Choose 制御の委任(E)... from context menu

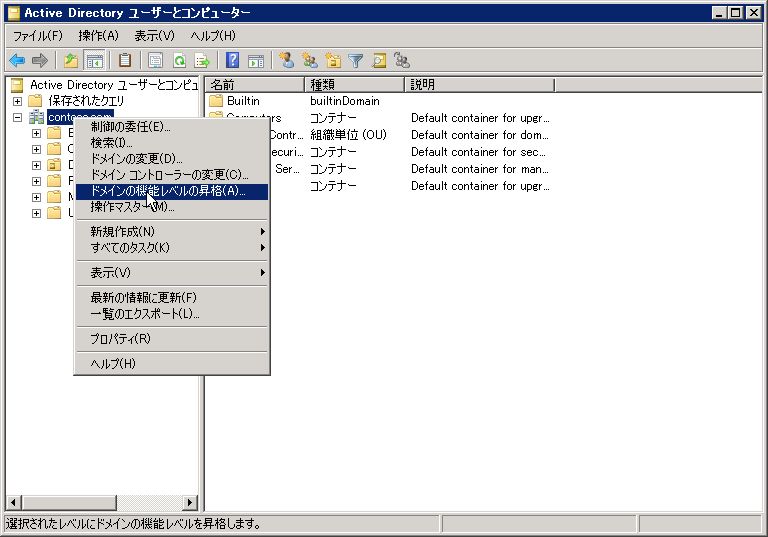click(171, 127)
